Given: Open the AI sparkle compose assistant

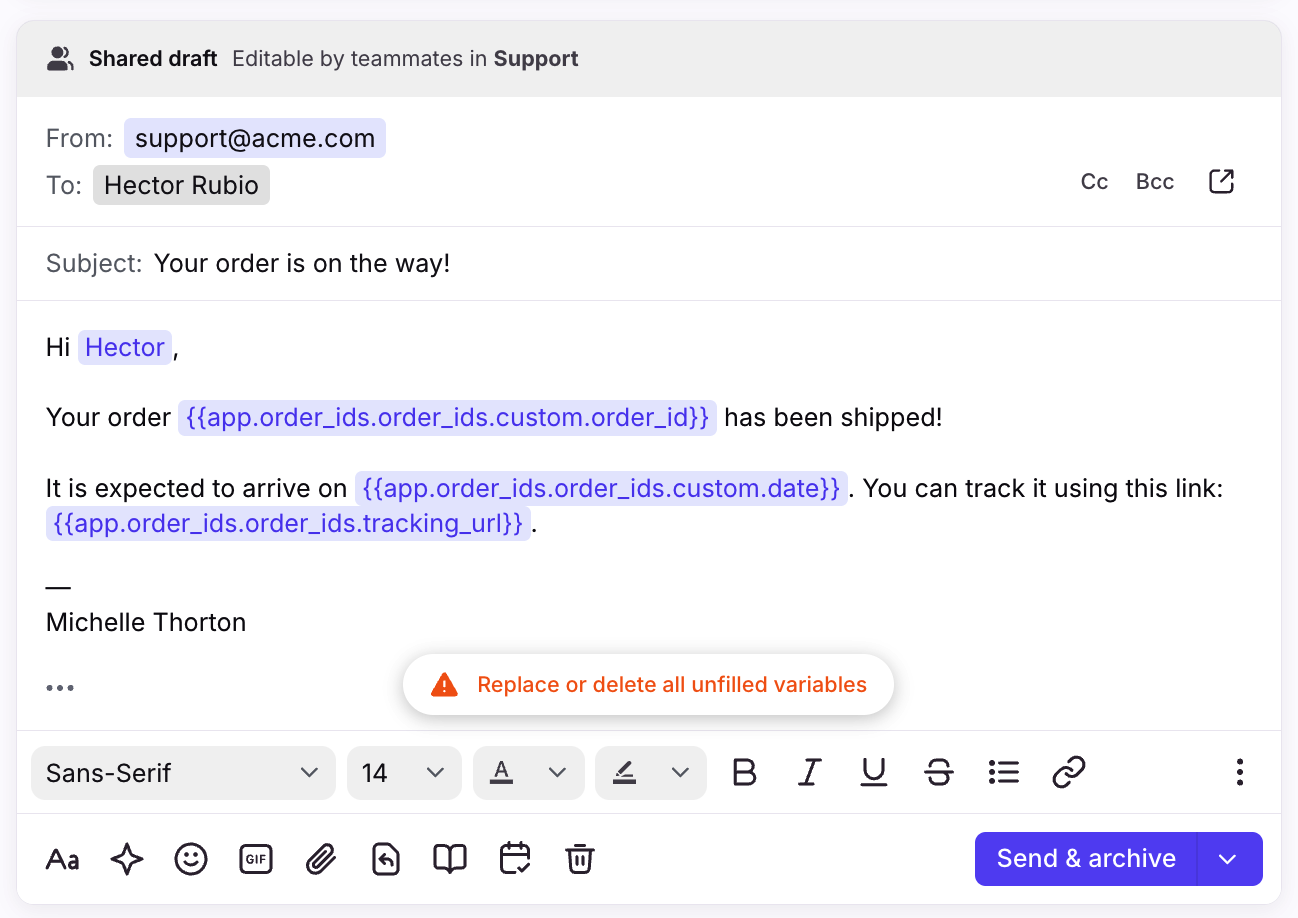Looking at the screenshot, I should [127, 859].
